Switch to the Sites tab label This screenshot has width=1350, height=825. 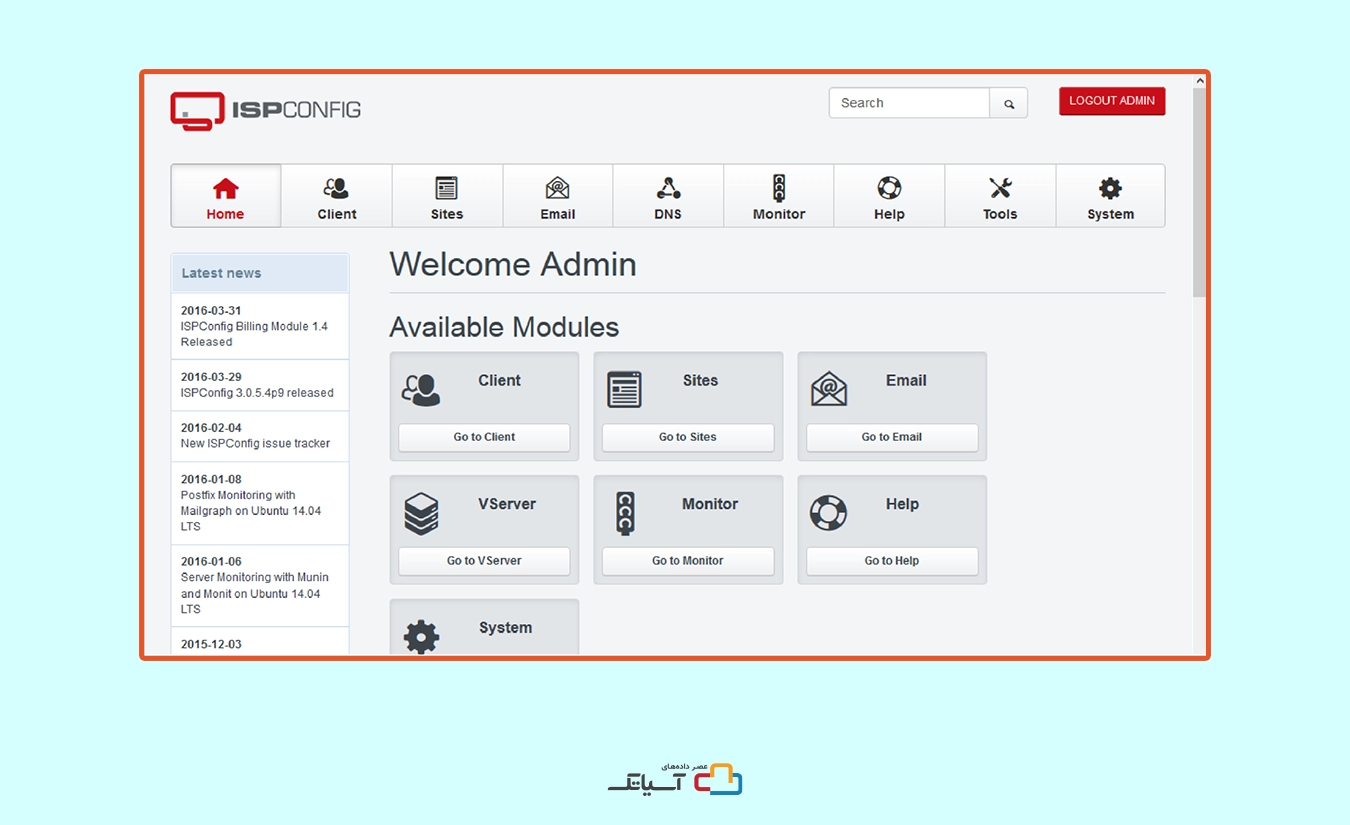coord(447,214)
